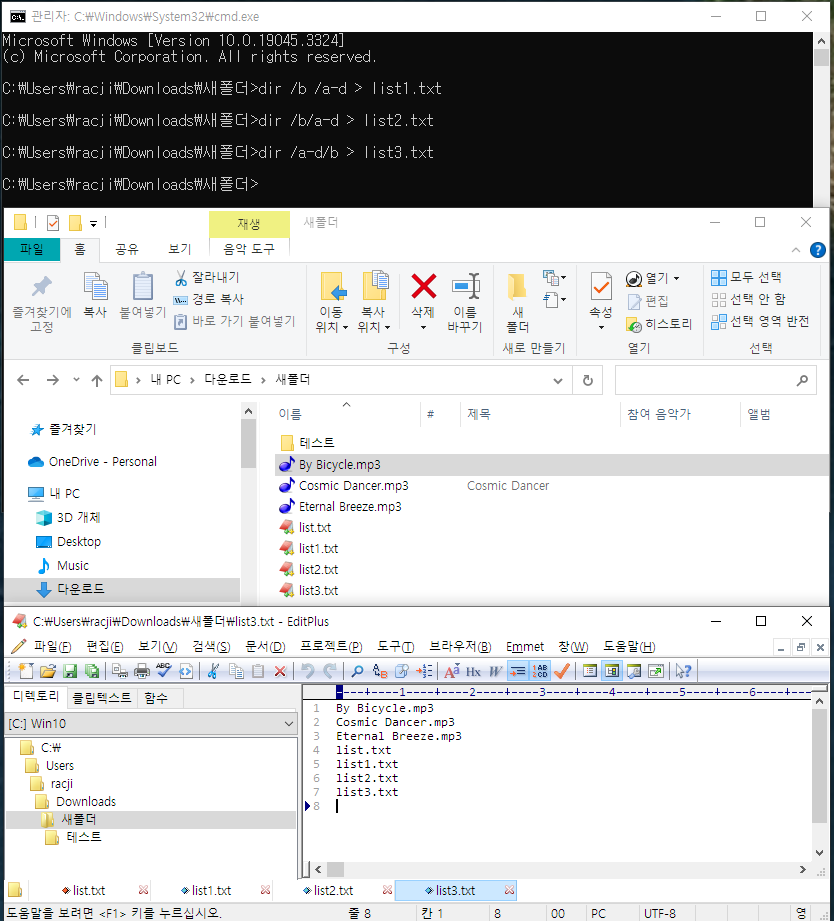This screenshot has width=834, height=921.
Task: Click Cut scissors icon in EditPlus toolbar
Action: click(x=213, y=671)
